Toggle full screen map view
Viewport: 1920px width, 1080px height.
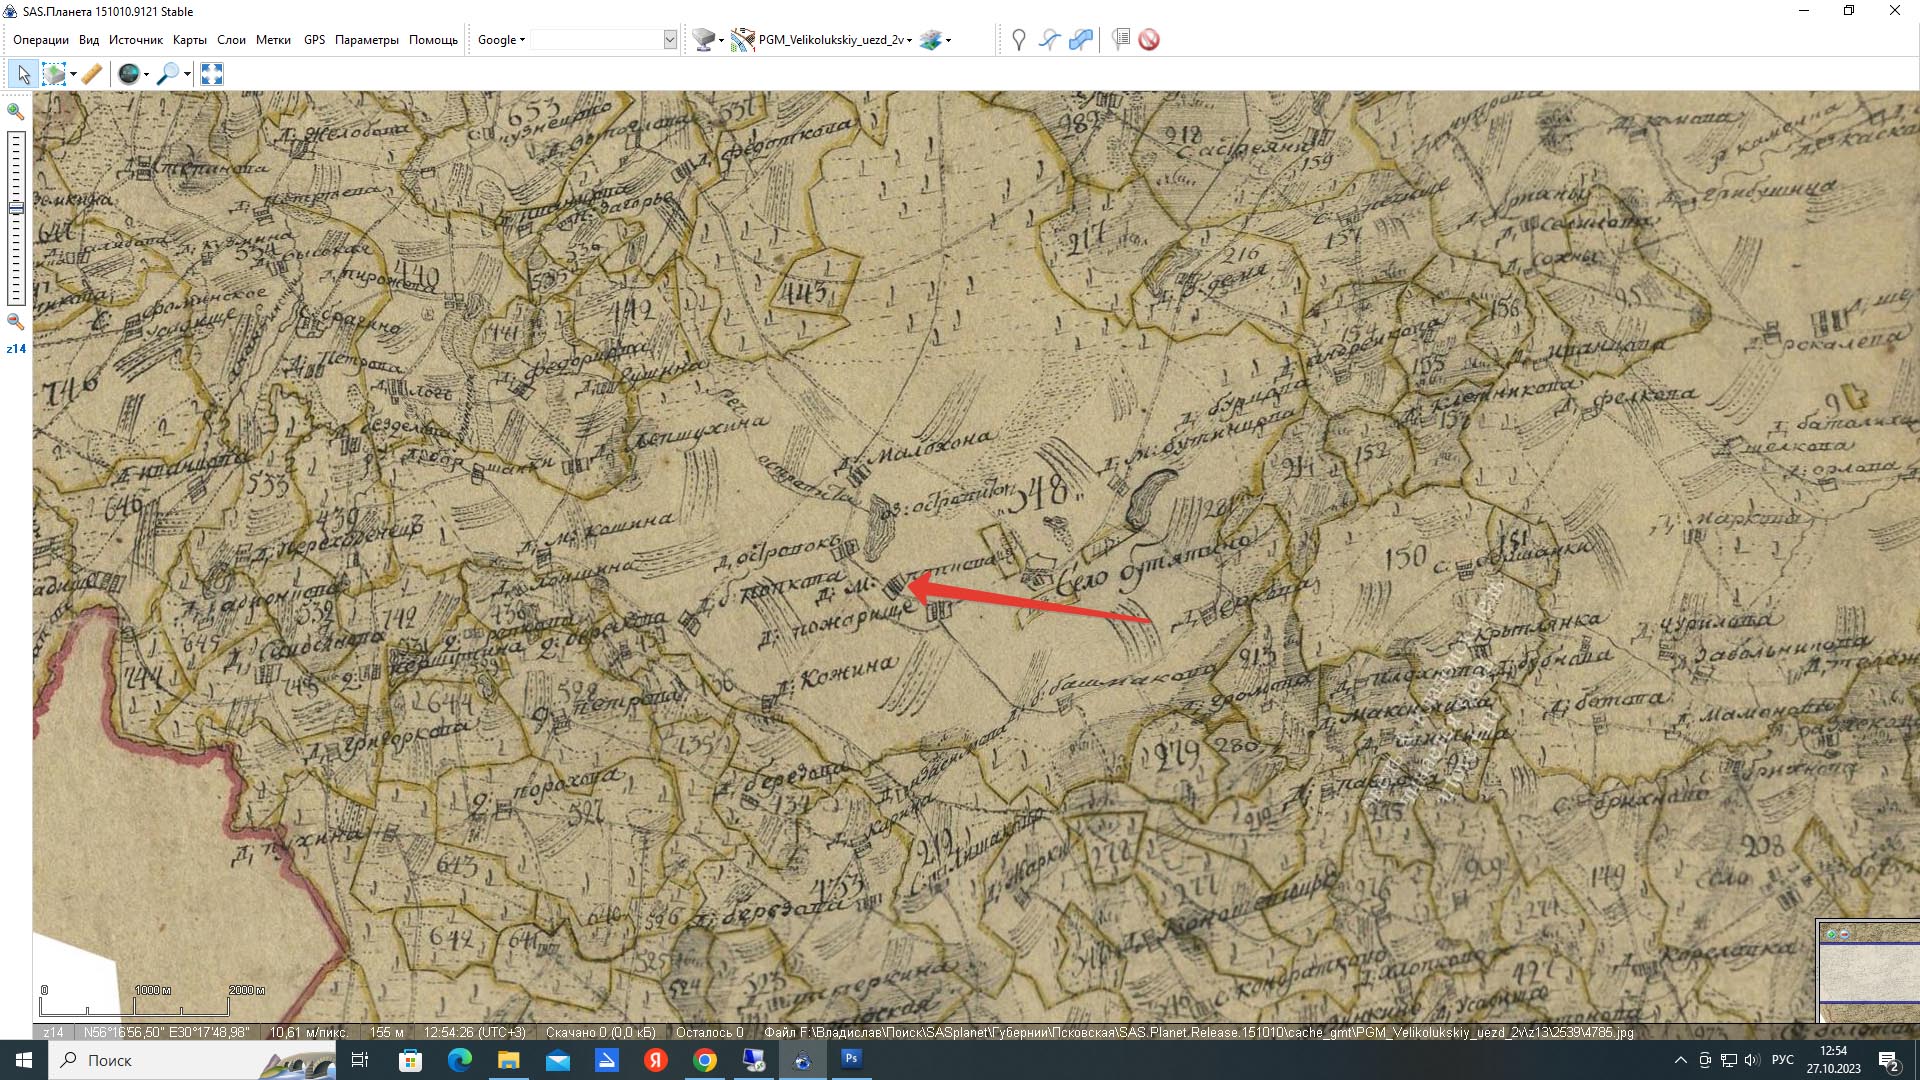212,74
